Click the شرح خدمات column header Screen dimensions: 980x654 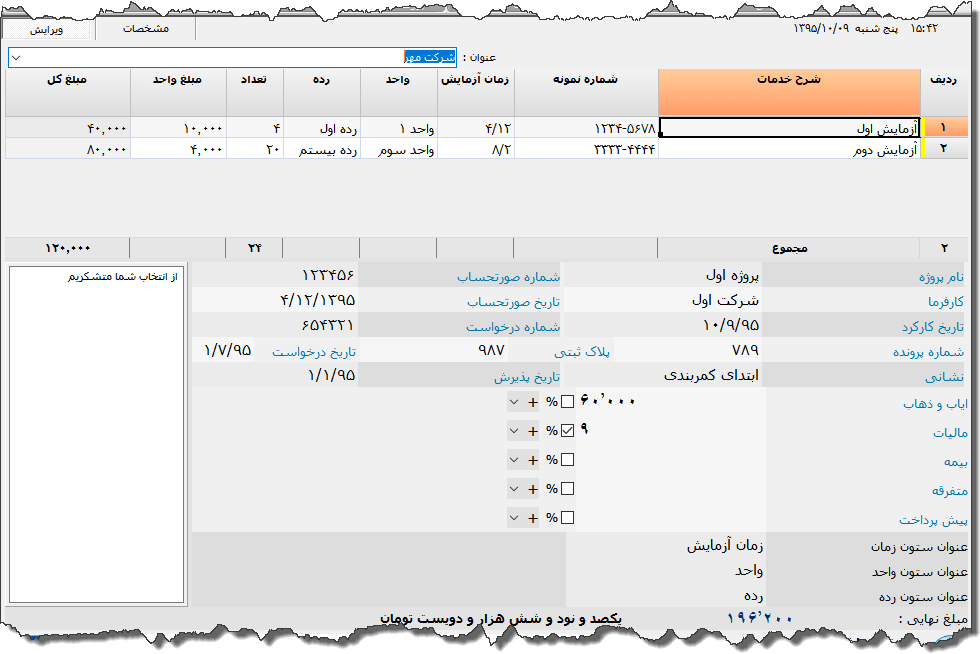(788, 92)
